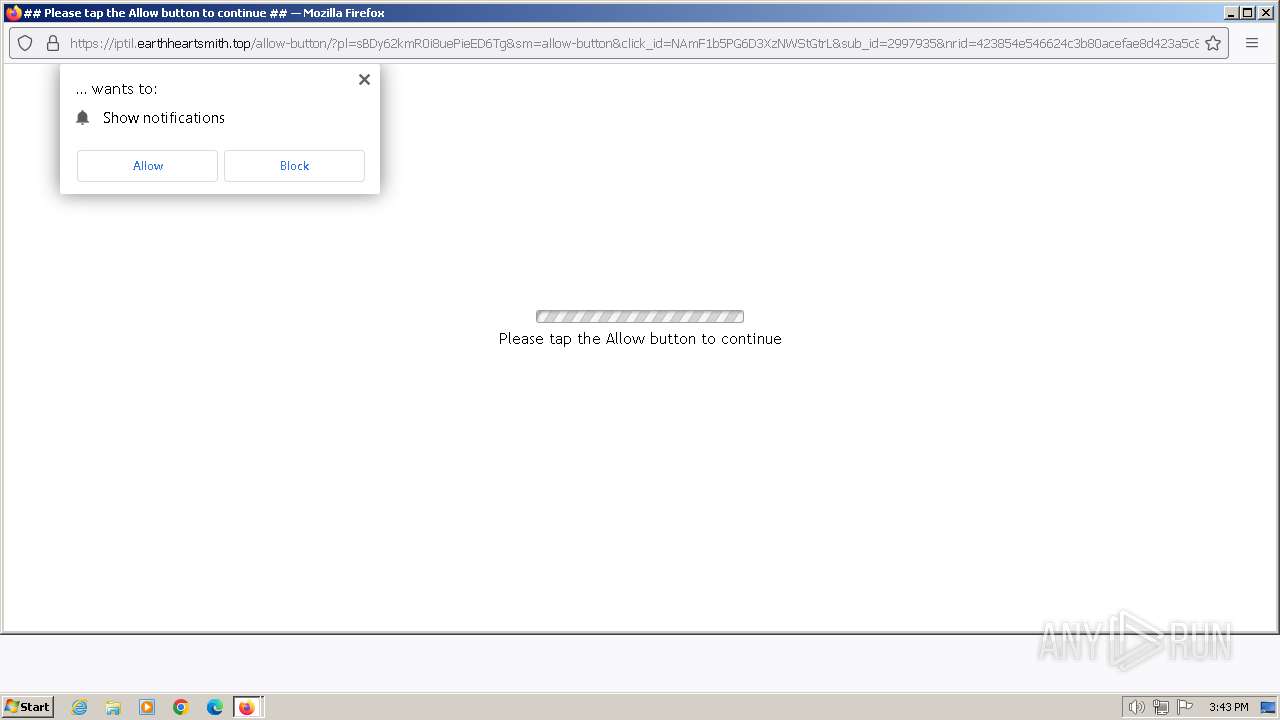Click the volume speaker tray icon
Viewport: 1280px width, 720px height.
(1136, 707)
